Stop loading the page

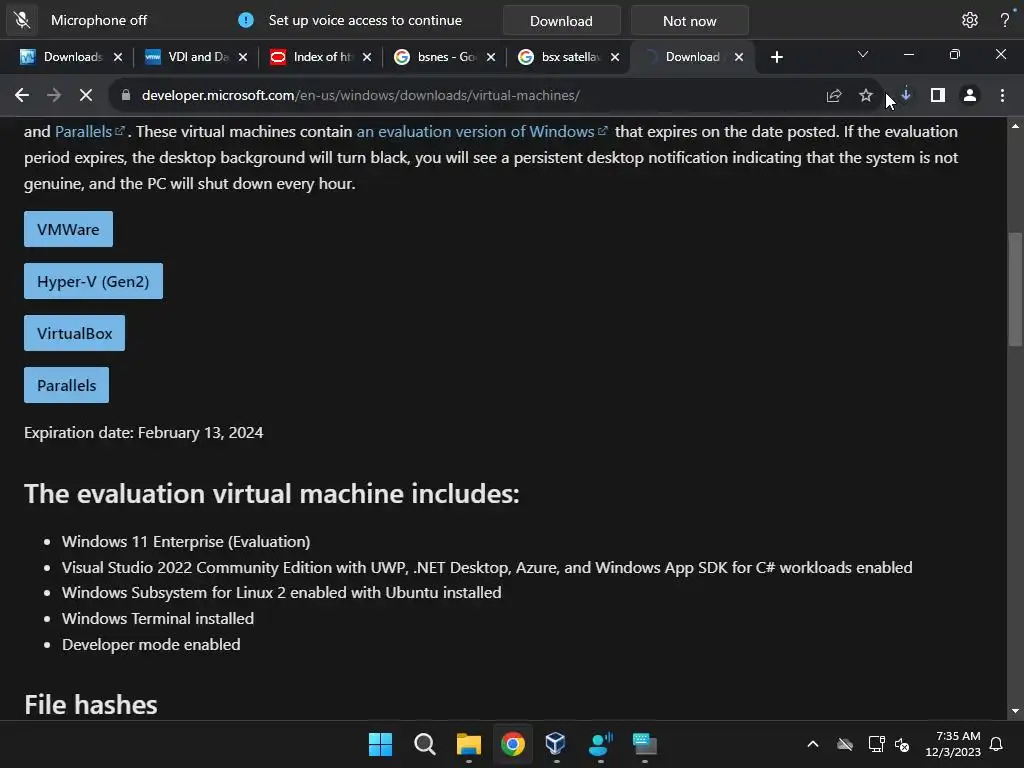pyautogui.click(x=86, y=95)
